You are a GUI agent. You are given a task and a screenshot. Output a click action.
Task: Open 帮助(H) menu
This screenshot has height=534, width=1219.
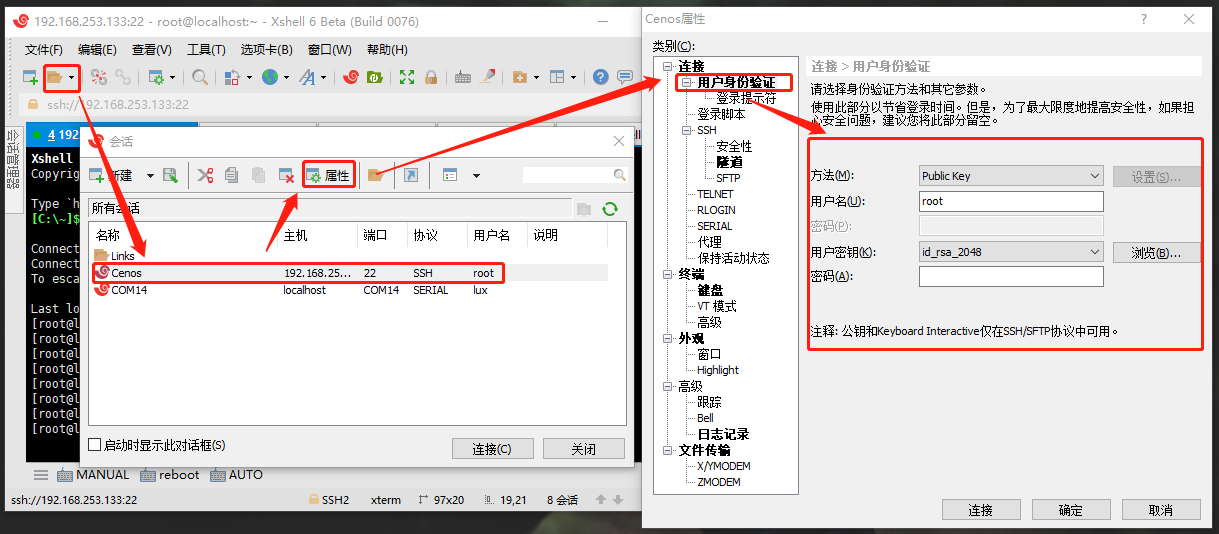coord(387,49)
